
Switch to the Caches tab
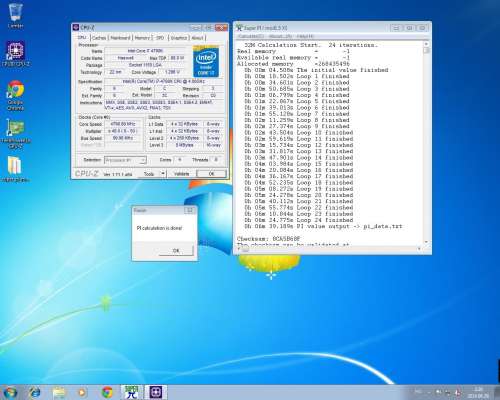pyautogui.click(x=99, y=38)
